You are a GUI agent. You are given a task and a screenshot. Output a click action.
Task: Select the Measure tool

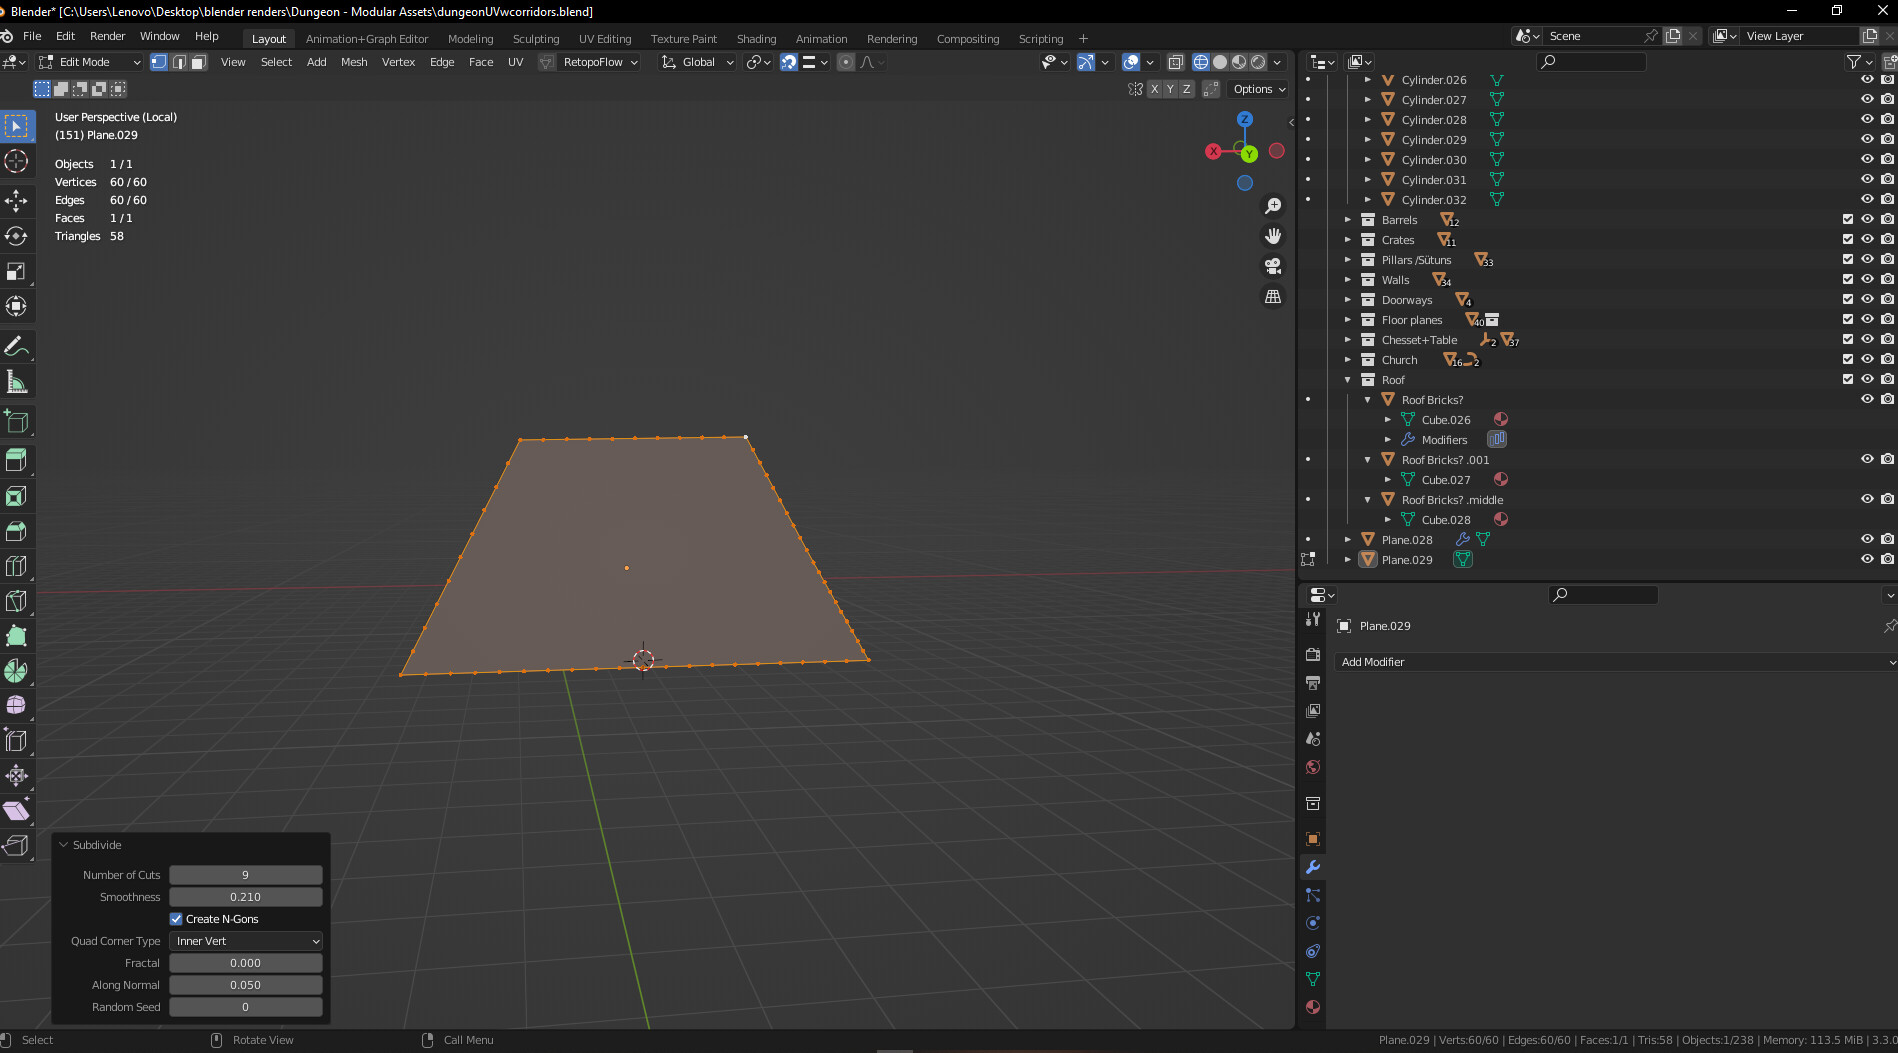pos(16,381)
